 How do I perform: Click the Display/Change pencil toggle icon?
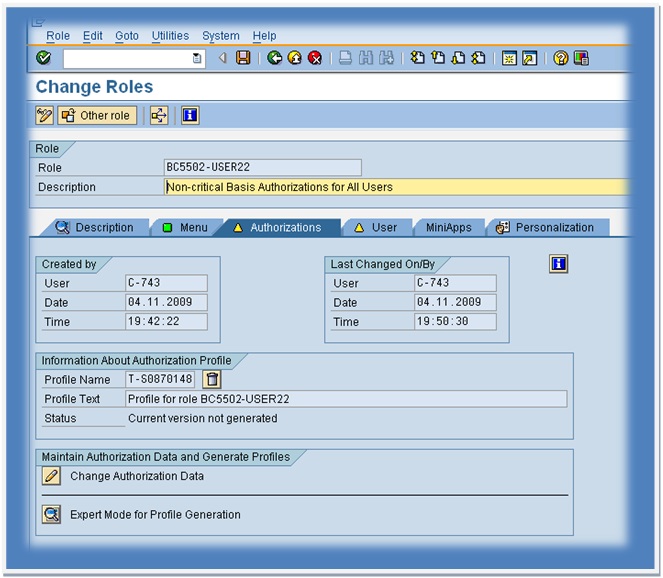44,115
